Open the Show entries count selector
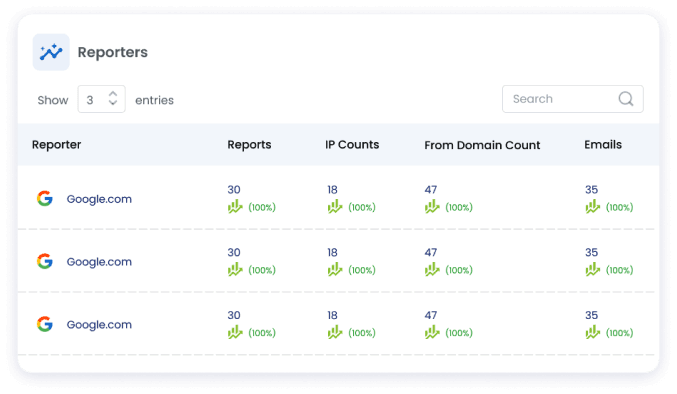This screenshot has width=677, height=394. tap(101, 99)
